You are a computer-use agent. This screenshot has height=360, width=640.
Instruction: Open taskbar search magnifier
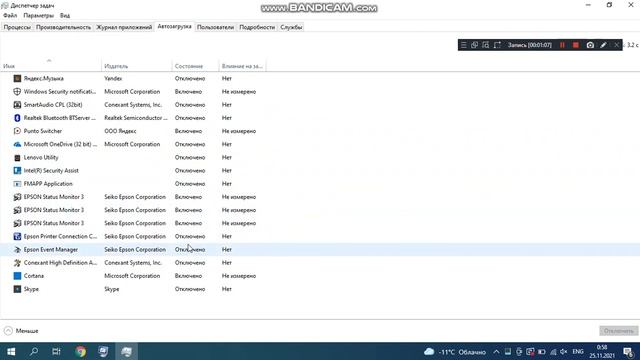(34, 351)
